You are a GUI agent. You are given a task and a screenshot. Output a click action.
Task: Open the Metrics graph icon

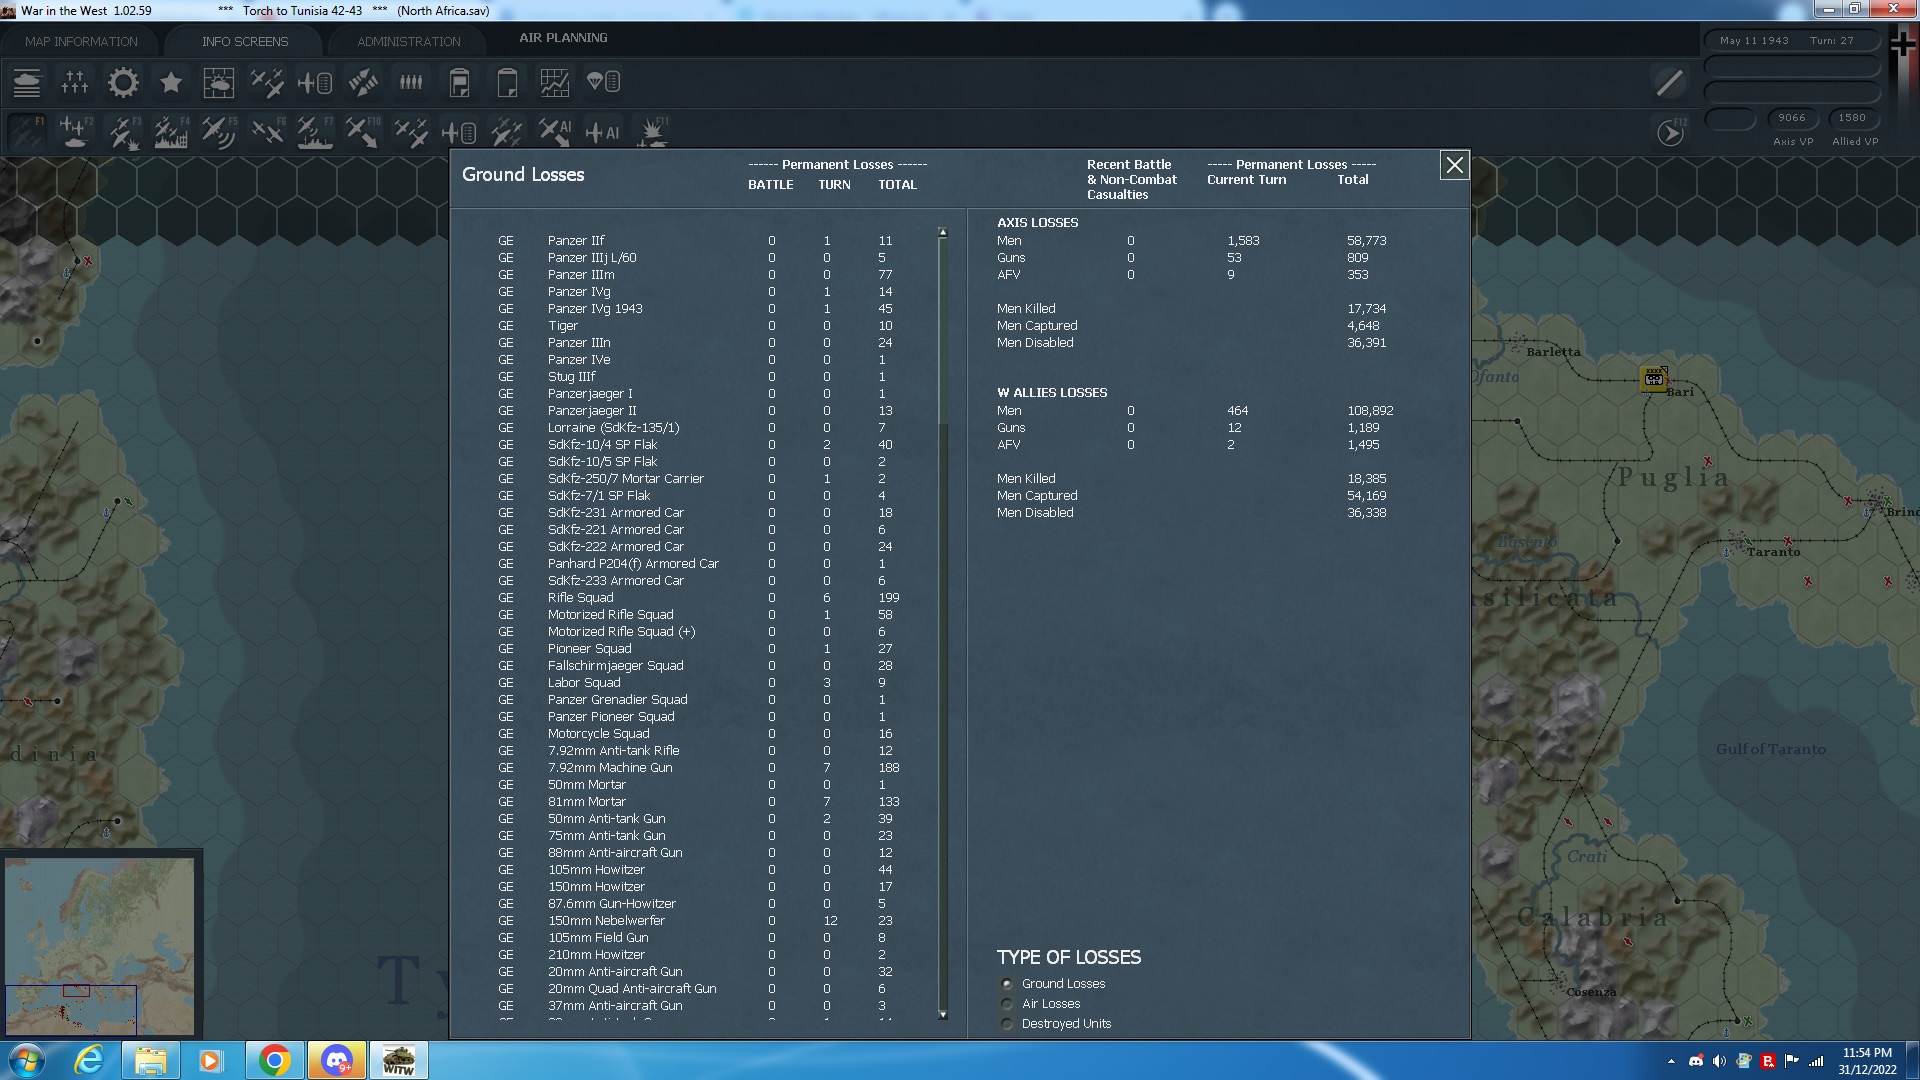point(554,83)
